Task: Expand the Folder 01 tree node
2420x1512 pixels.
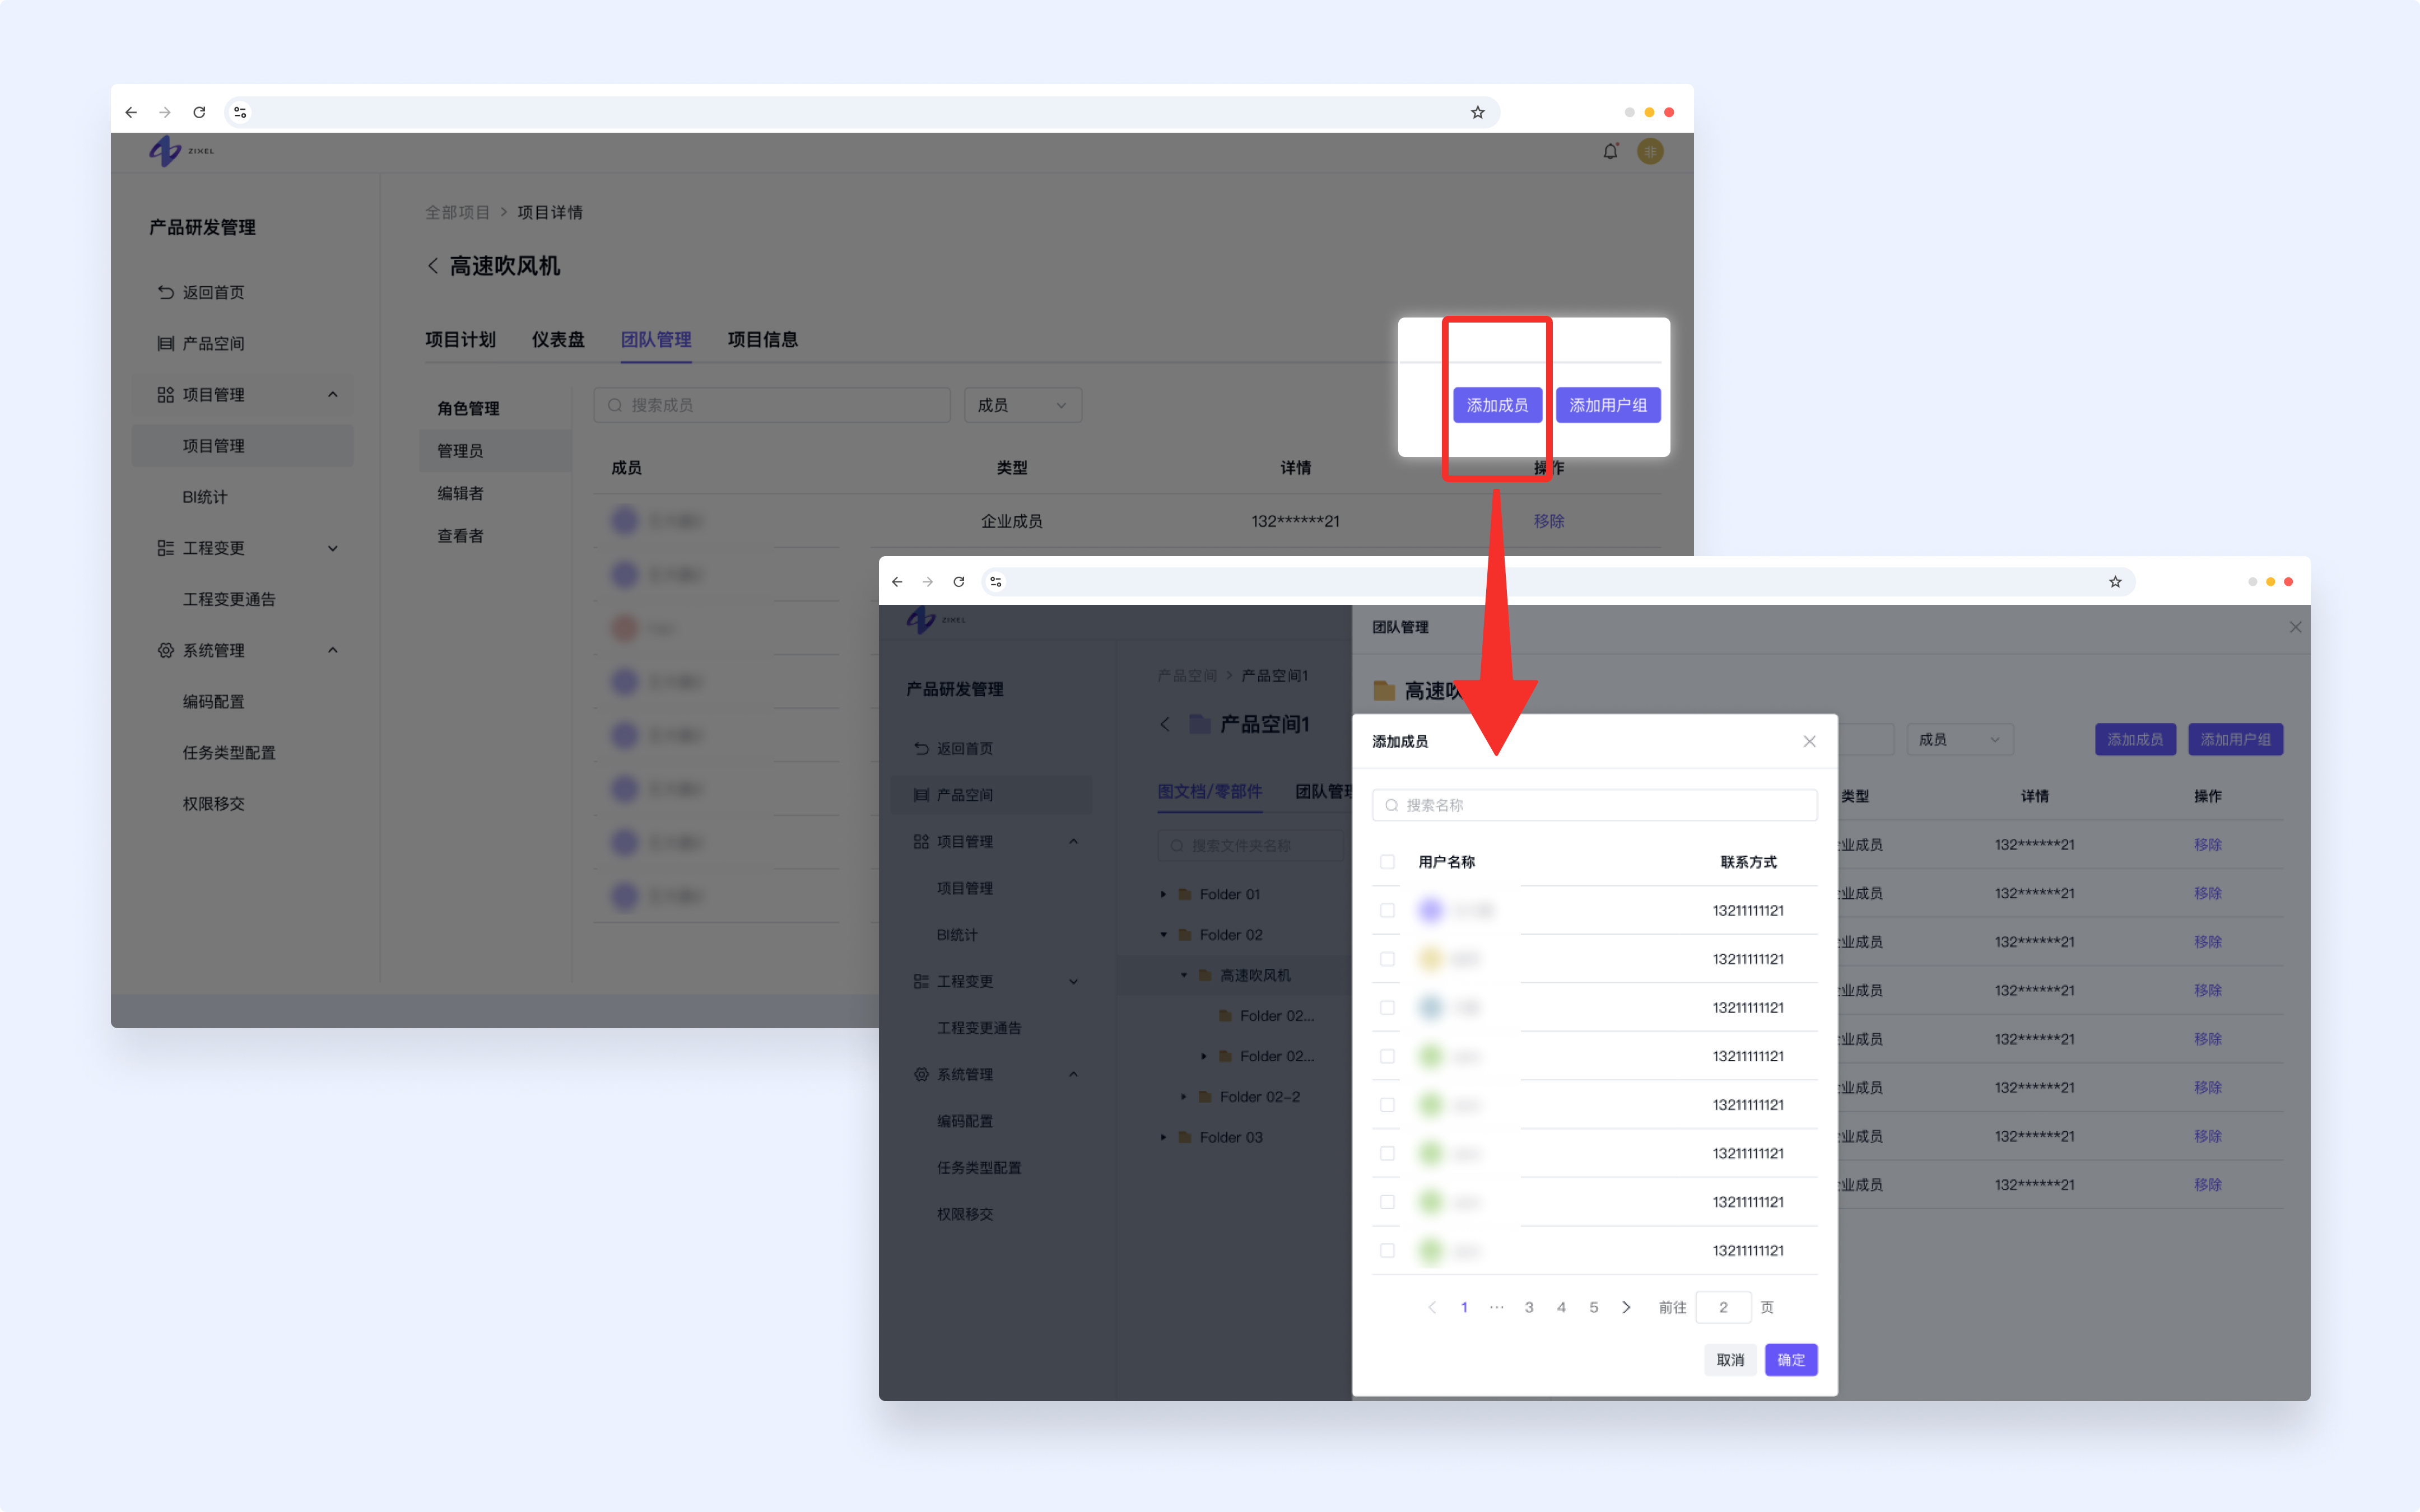Action: click(1163, 894)
